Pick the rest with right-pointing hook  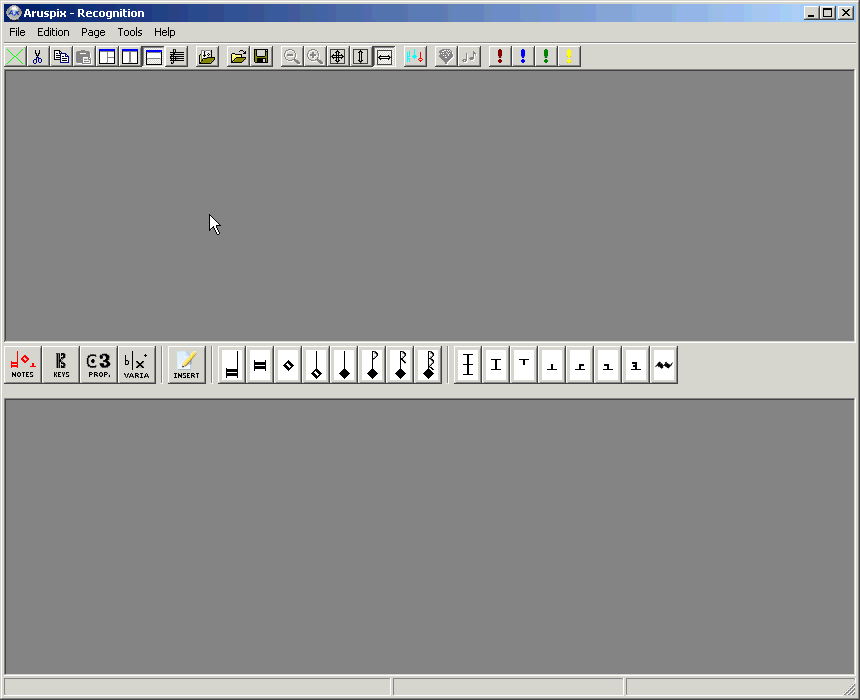pos(580,365)
